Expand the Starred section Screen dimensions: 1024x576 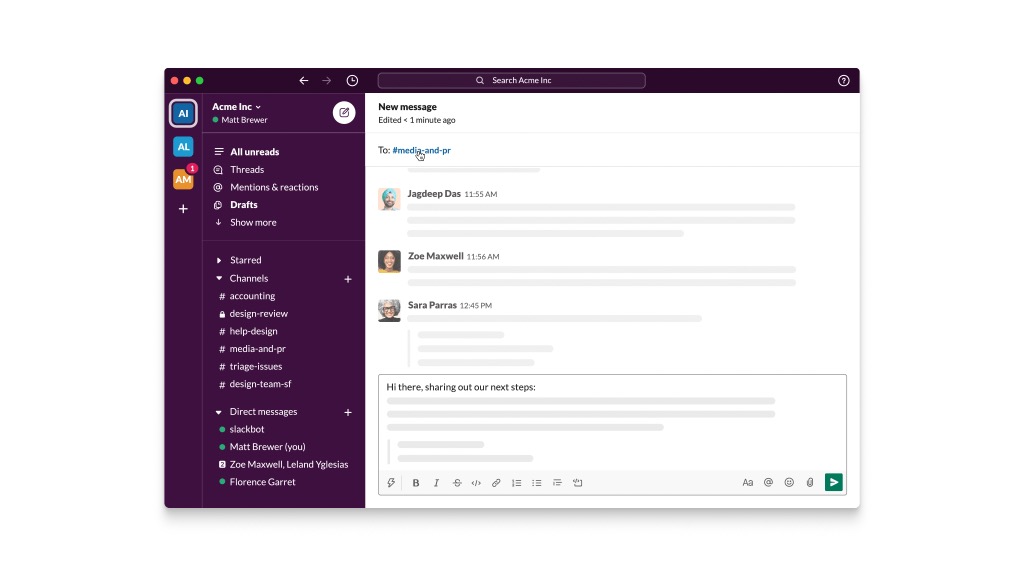[219, 260]
